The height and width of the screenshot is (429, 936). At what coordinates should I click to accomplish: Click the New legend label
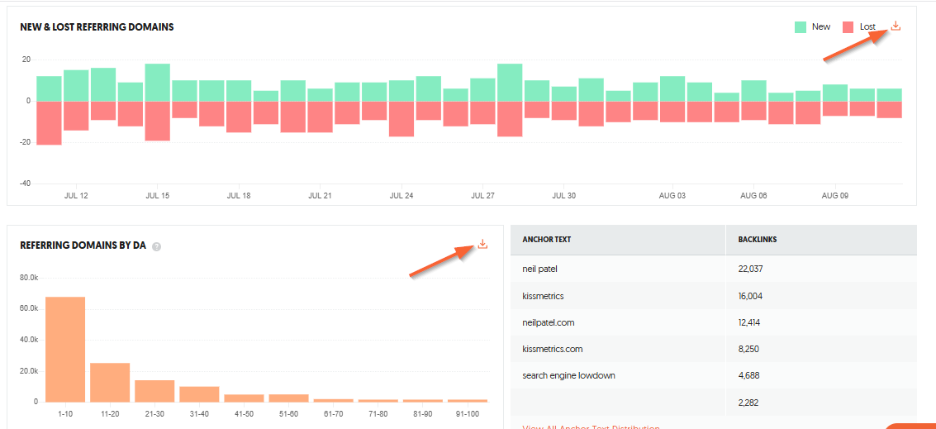point(821,27)
